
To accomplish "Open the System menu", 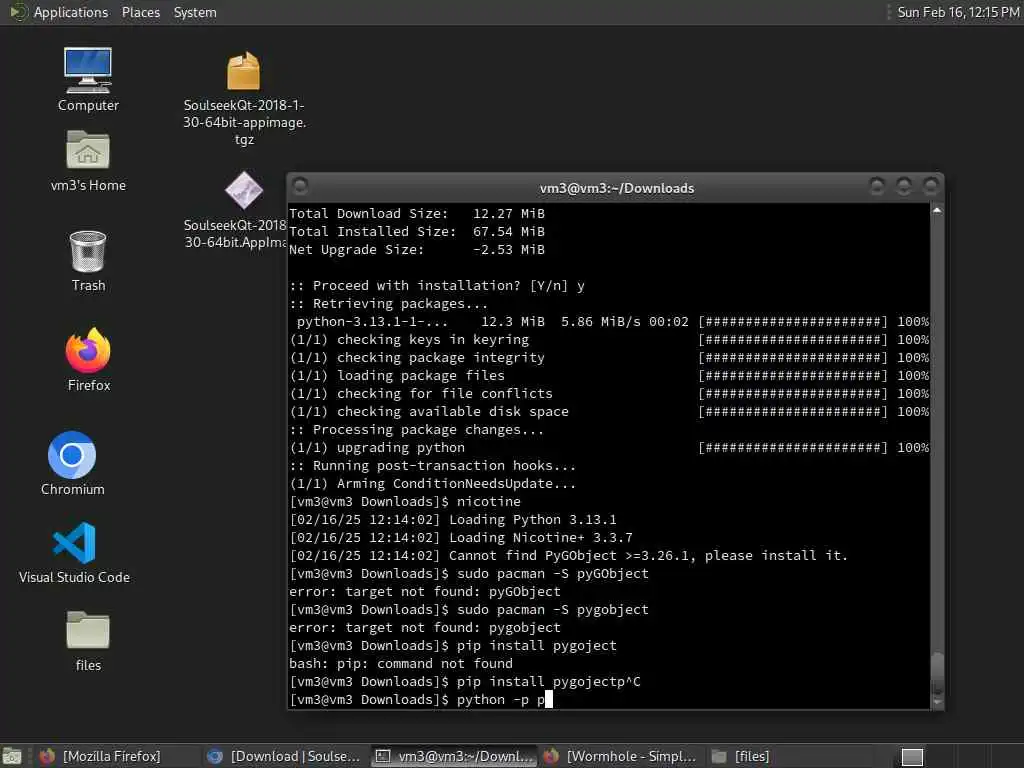I will coord(195,12).
